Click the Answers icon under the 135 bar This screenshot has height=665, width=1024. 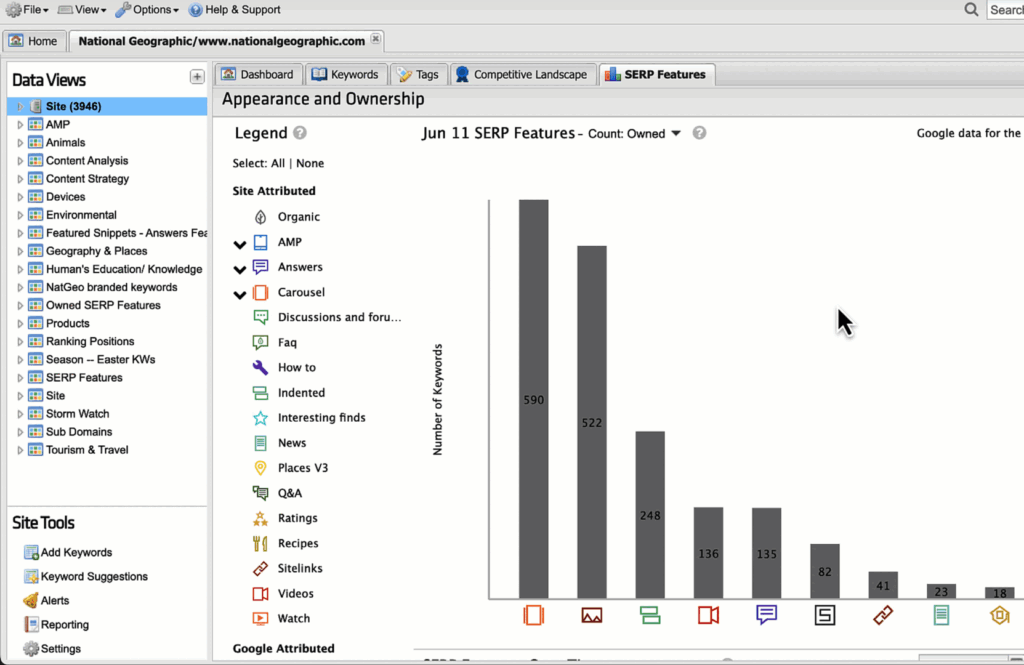(x=767, y=615)
